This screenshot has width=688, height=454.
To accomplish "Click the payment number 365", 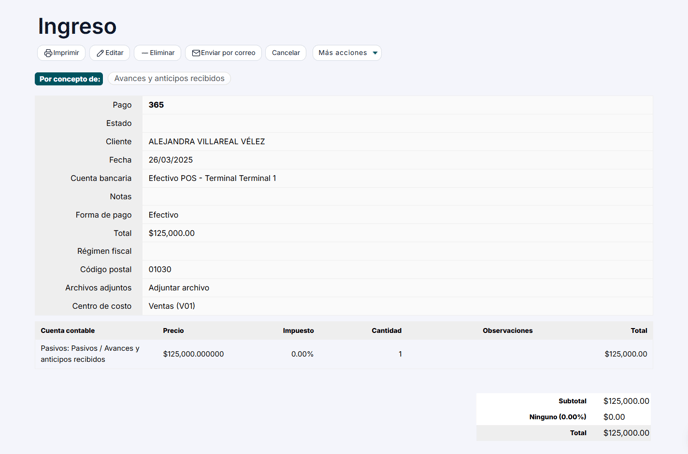I will tap(156, 105).
